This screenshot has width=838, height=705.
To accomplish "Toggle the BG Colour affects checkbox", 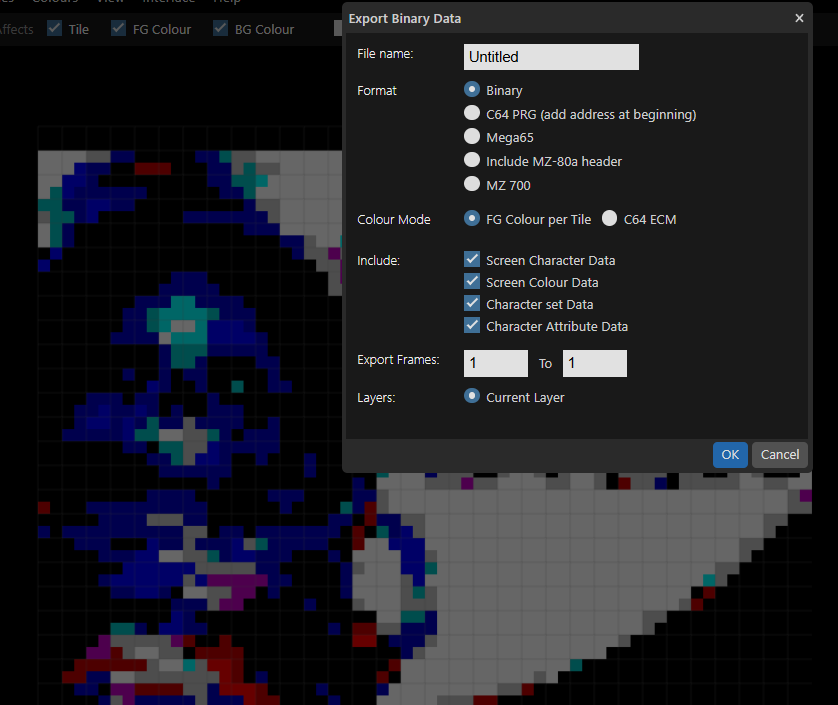I will coord(220,28).
